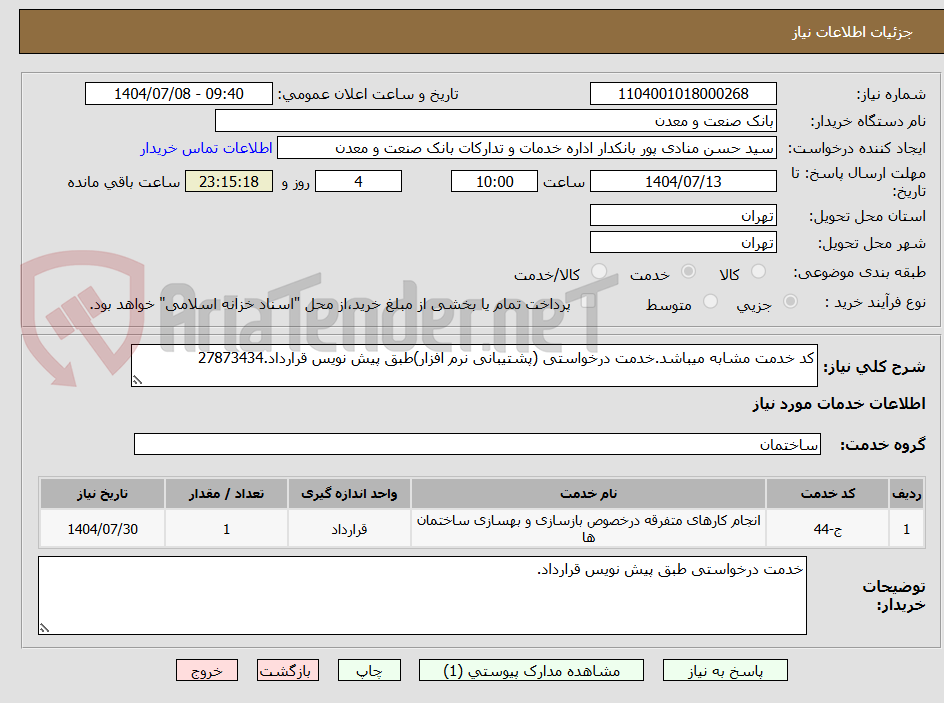Click the بازگشت back button
This screenshot has width=944, height=703.
(287, 670)
